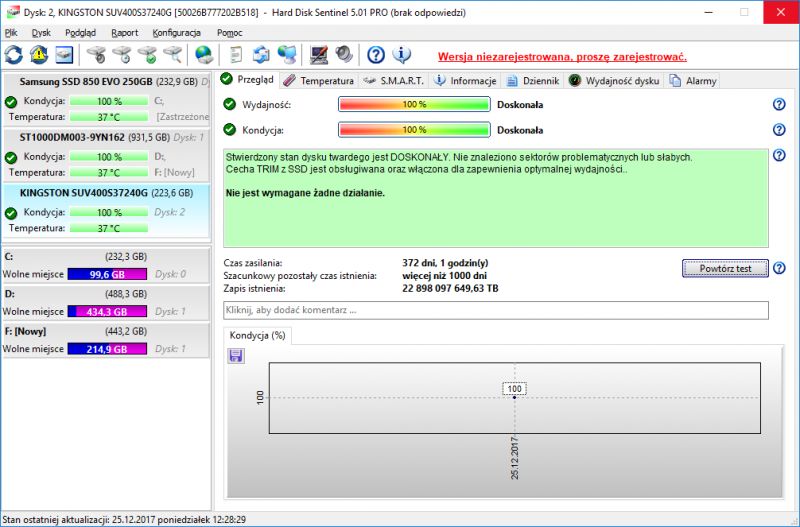The width and height of the screenshot is (800, 527).
Task: Click the network computers toolbar icon
Action: pyautogui.click(x=287, y=55)
